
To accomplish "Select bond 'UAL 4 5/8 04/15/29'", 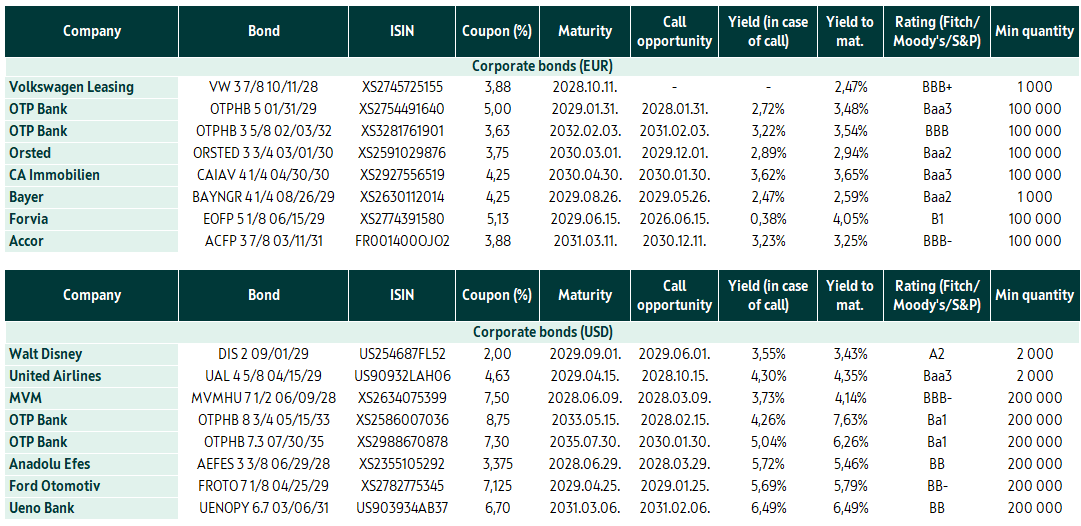I will (263, 376).
